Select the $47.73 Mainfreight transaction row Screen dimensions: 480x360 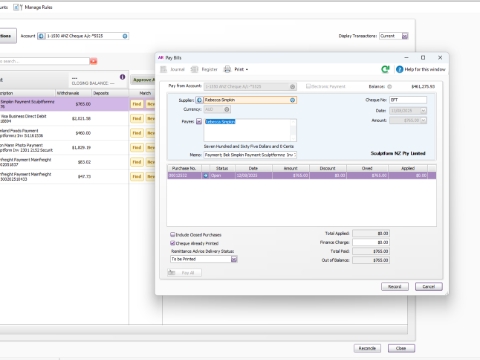pyautogui.click(x=64, y=177)
